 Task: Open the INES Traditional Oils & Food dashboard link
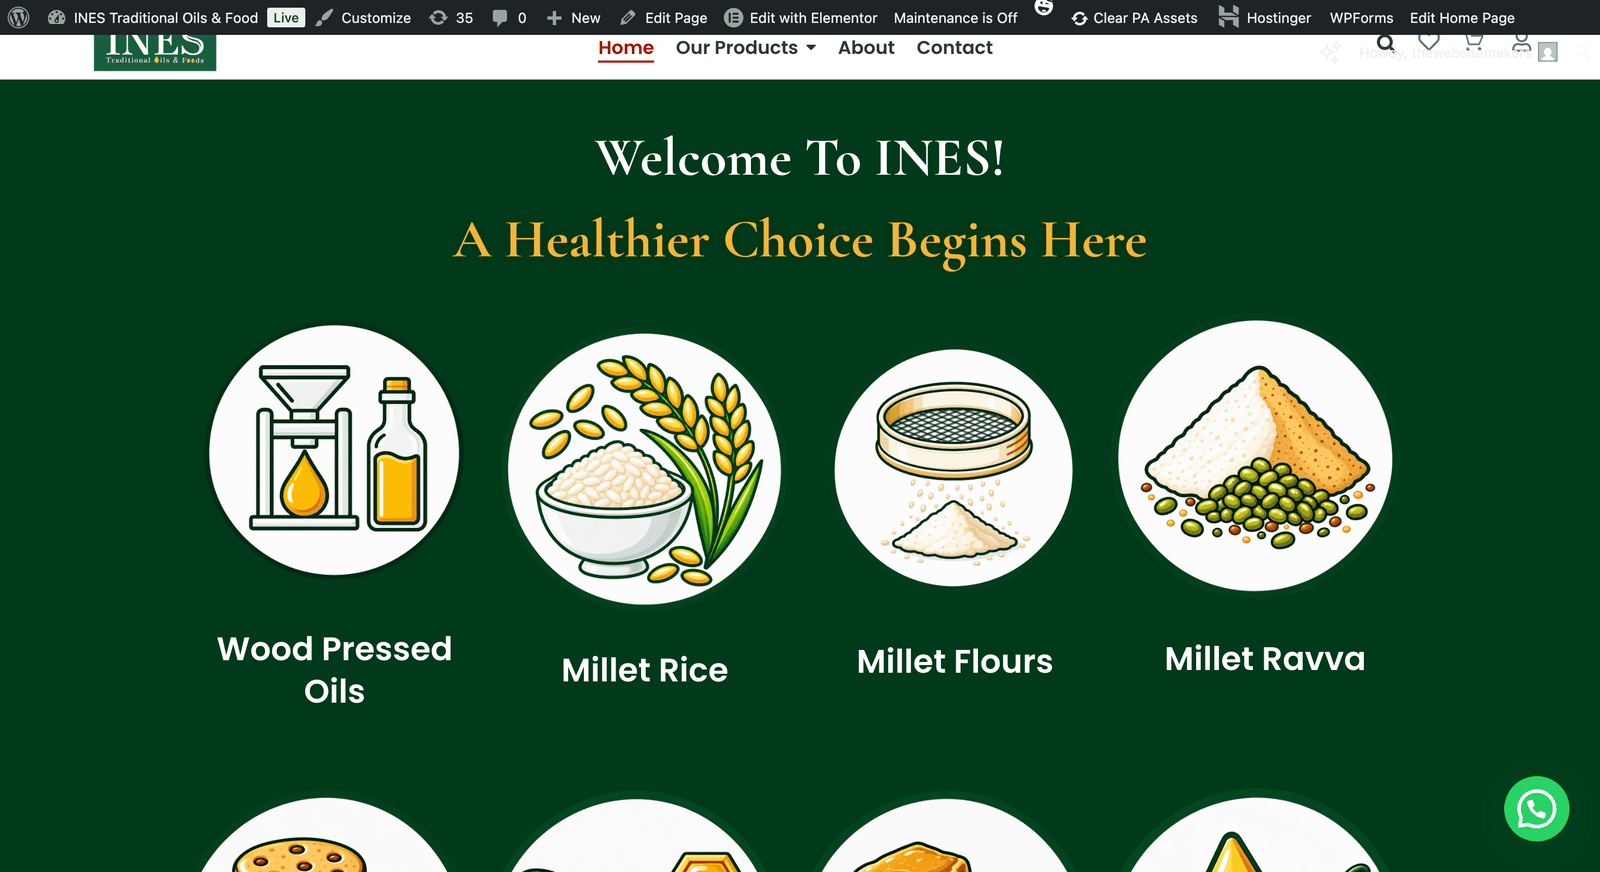coord(153,18)
